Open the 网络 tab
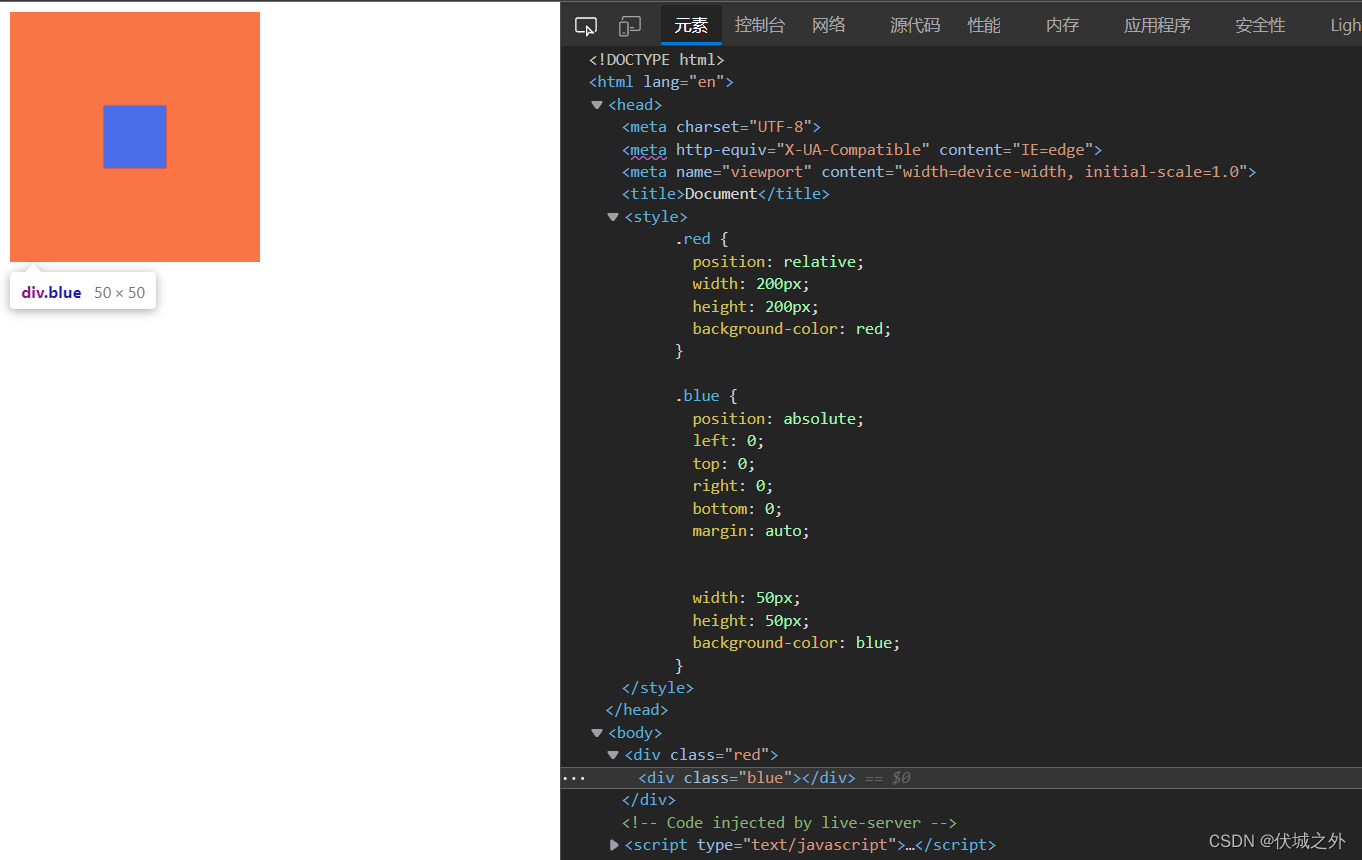The height and width of the screenshot is (860, 1362). 829,25
